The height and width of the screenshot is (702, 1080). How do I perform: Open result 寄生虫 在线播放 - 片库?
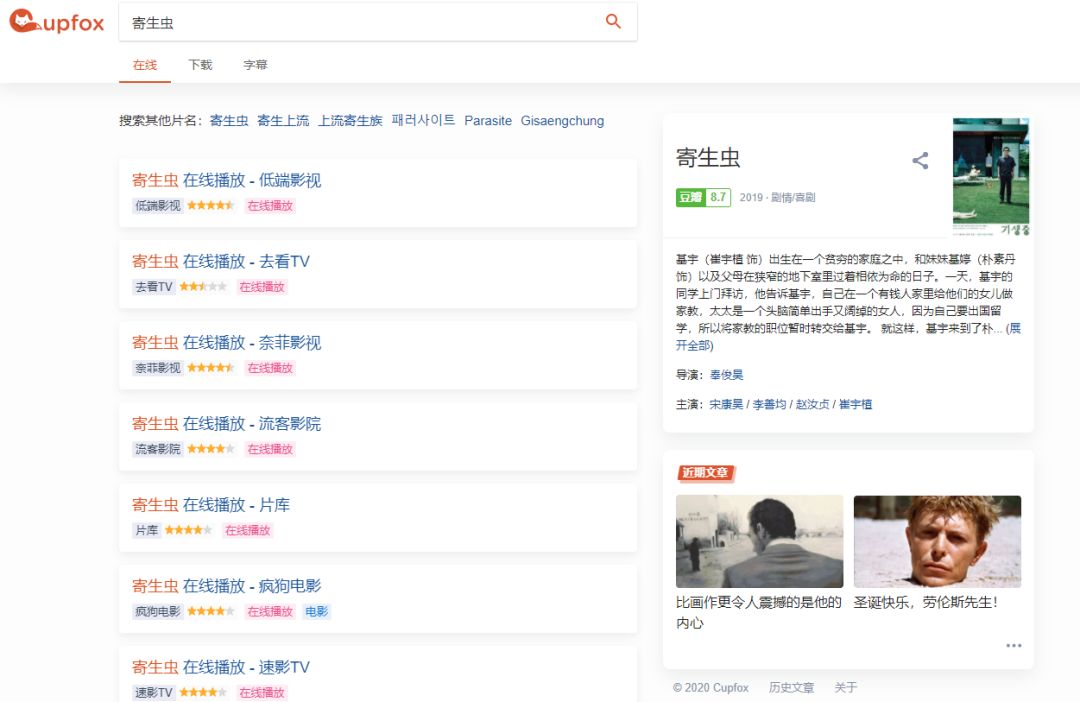pyautogui.click(x=211, y=505)
